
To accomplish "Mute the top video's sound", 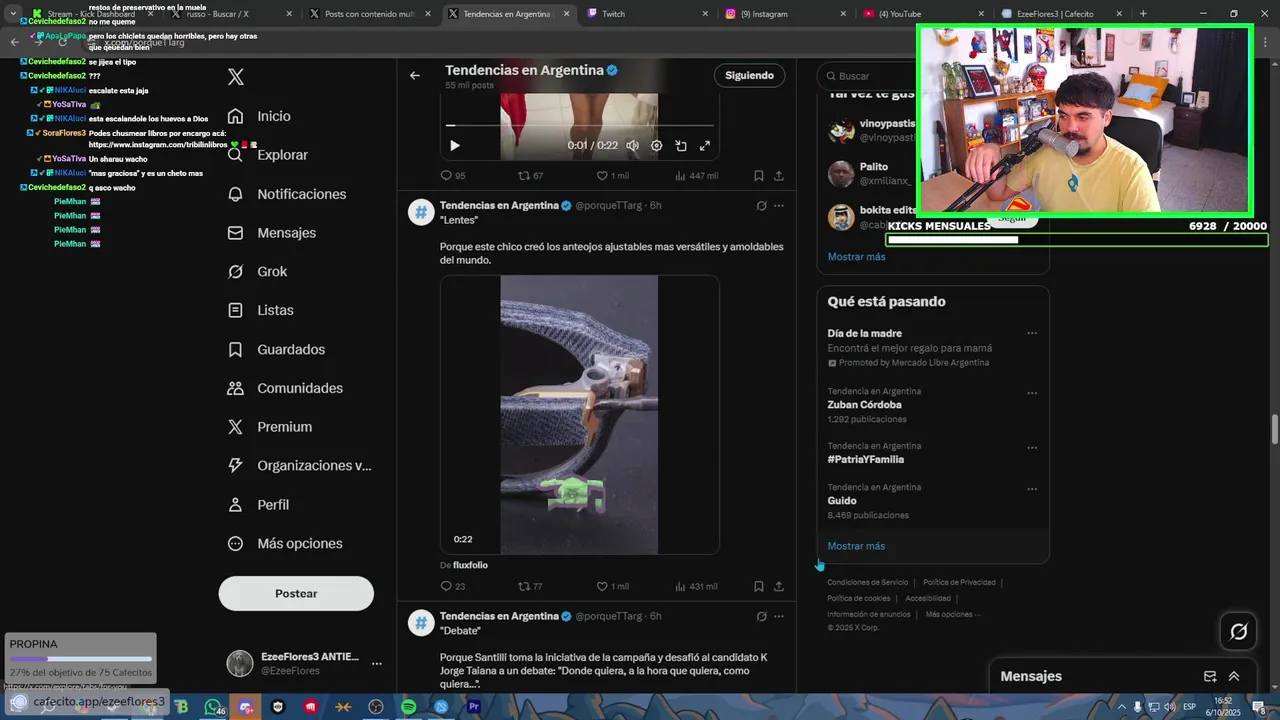I will point(632,146).
